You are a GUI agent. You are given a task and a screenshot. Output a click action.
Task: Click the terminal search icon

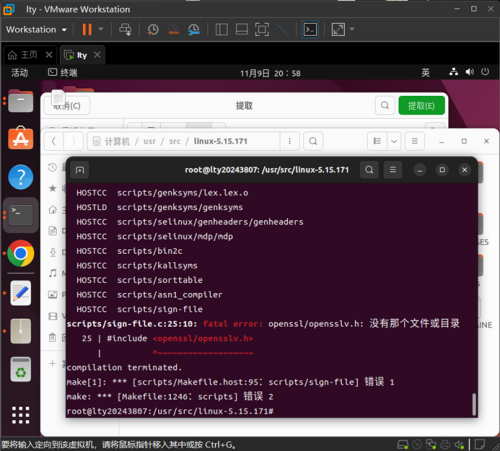click(369, 170)
